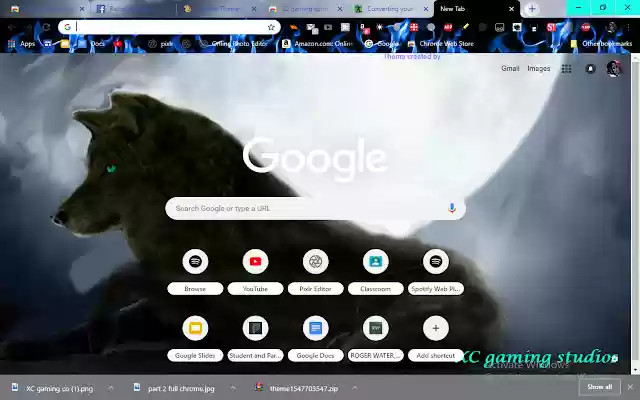Open the Spotify Browse shortcut
The width and height of the screenshot is (640, 400).
click(x=195, y=272)
